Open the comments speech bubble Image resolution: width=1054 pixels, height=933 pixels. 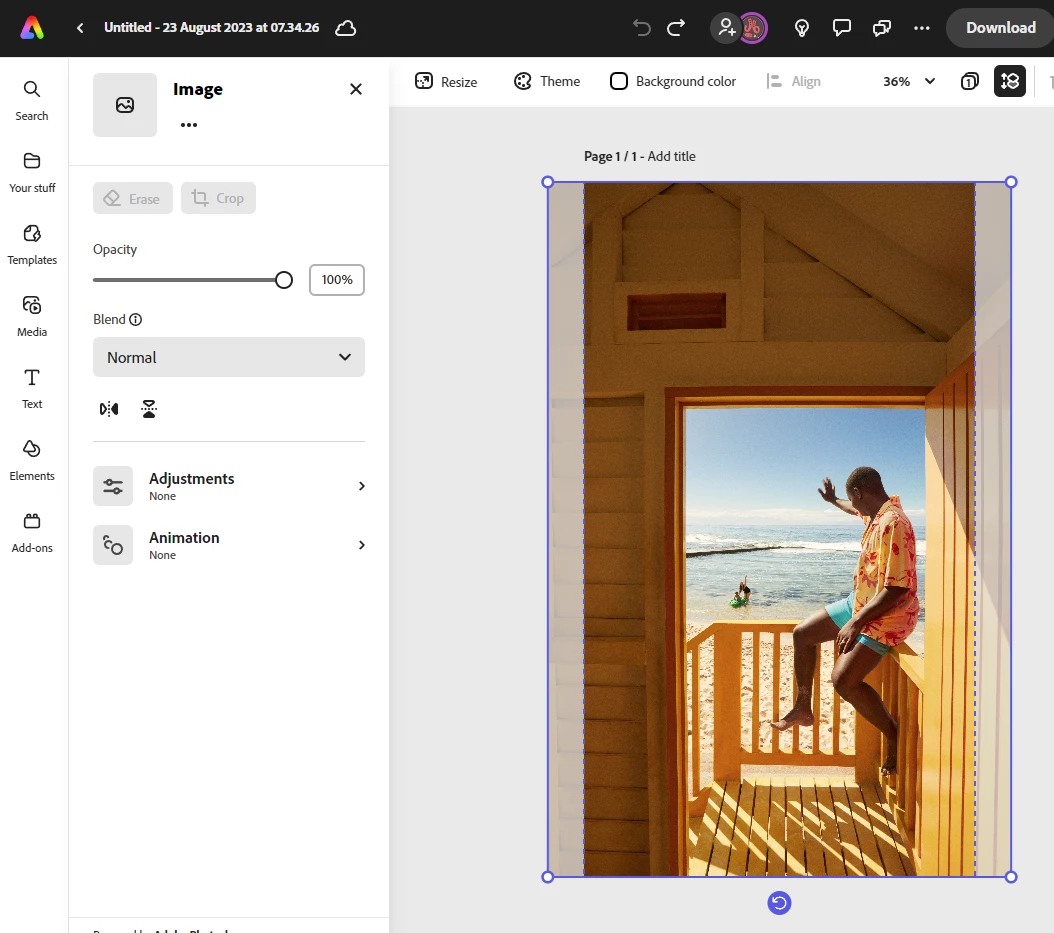tap(842, 28)
